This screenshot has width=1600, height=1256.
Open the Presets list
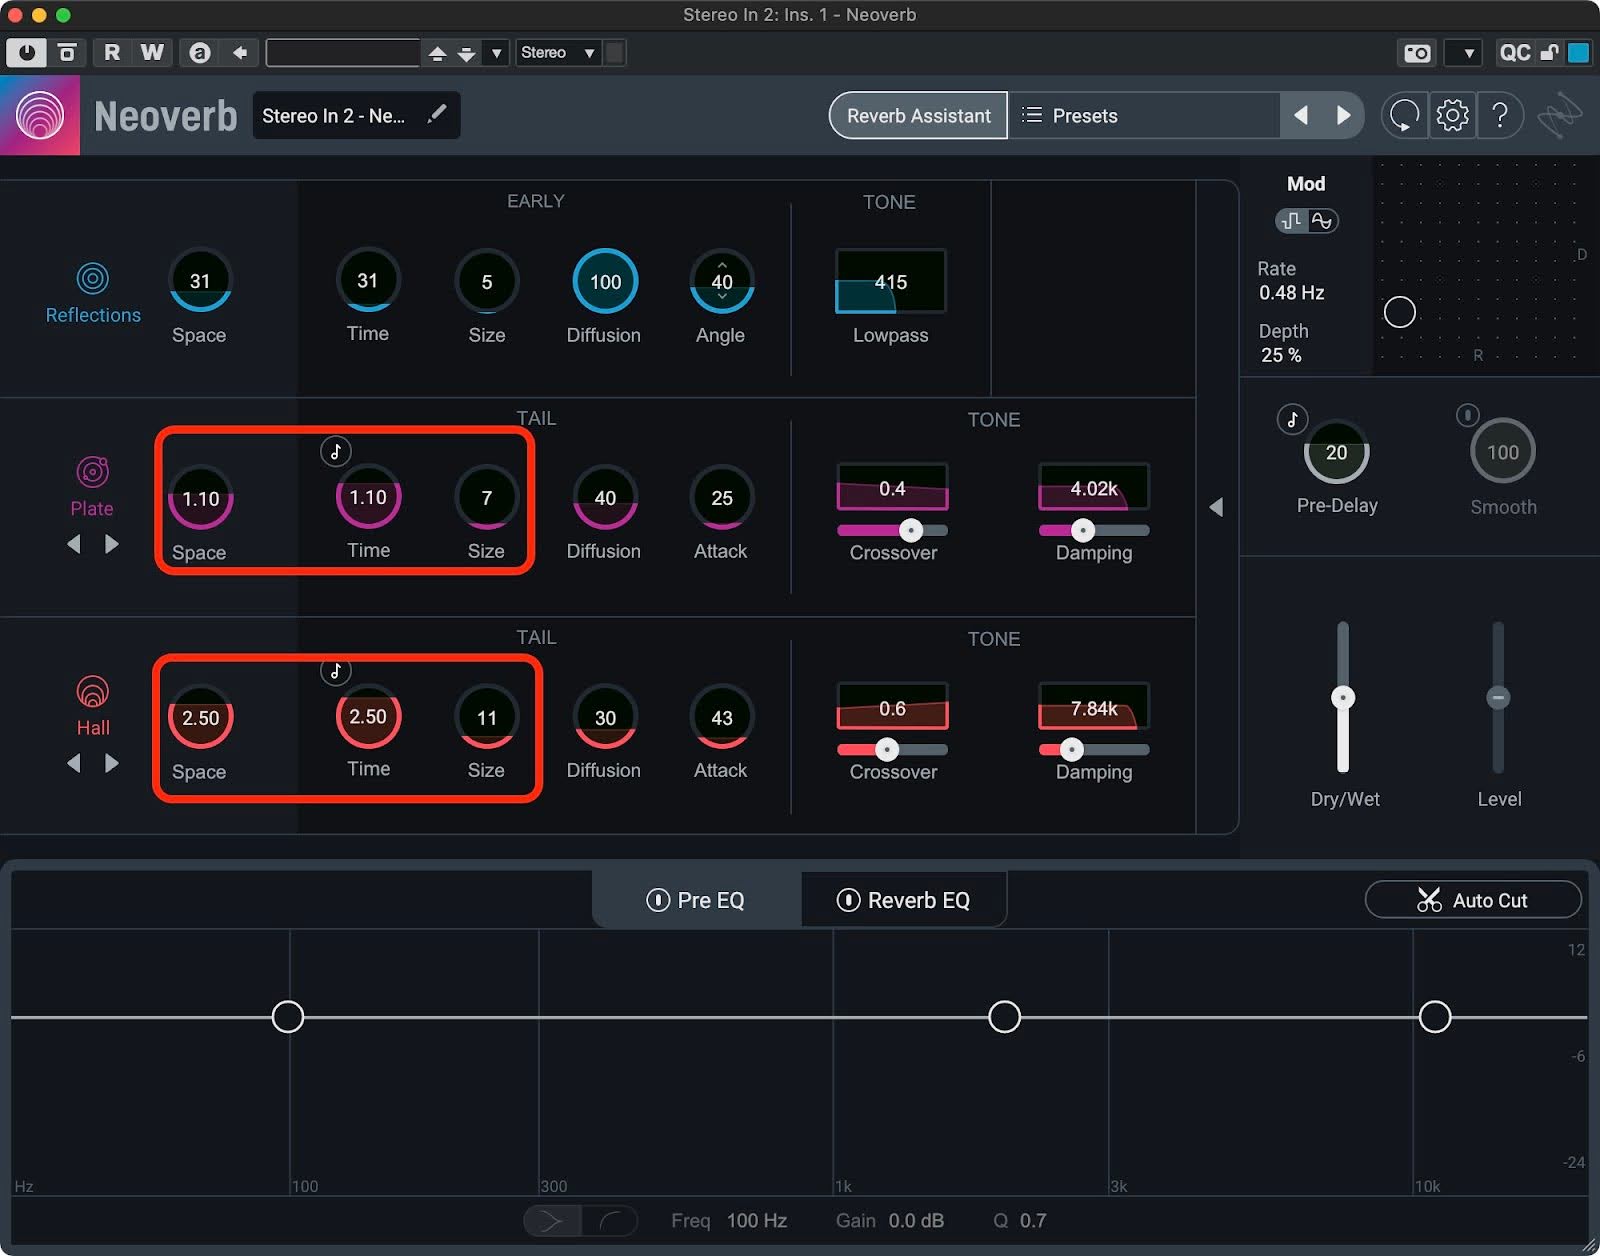[x=1144, y=116]
